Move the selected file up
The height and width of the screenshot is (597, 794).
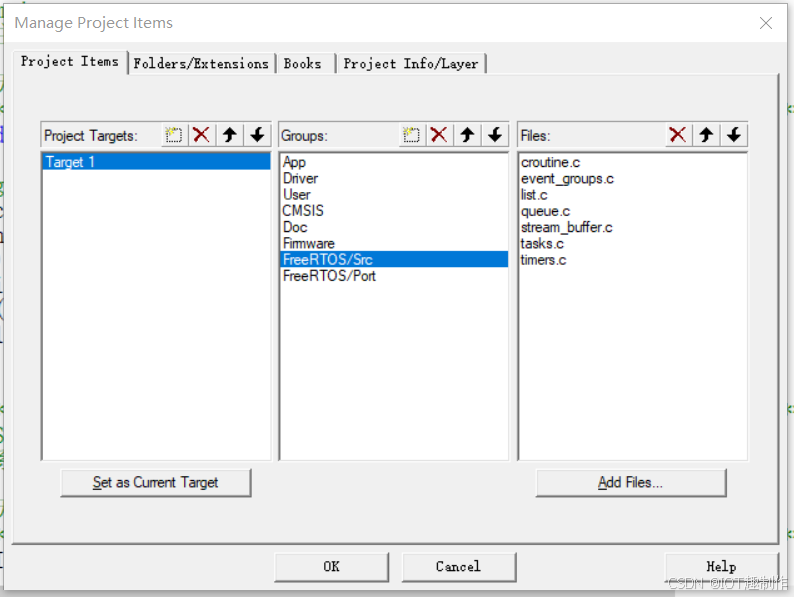[x=706, y=135]
